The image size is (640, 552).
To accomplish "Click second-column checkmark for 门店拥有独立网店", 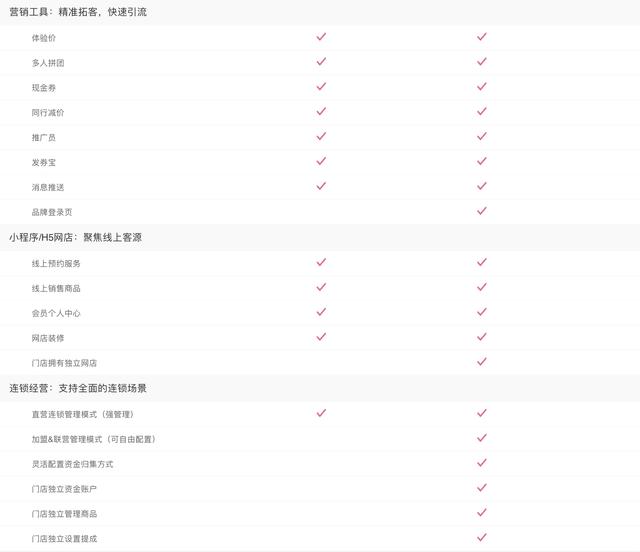I will click(482, 362).
